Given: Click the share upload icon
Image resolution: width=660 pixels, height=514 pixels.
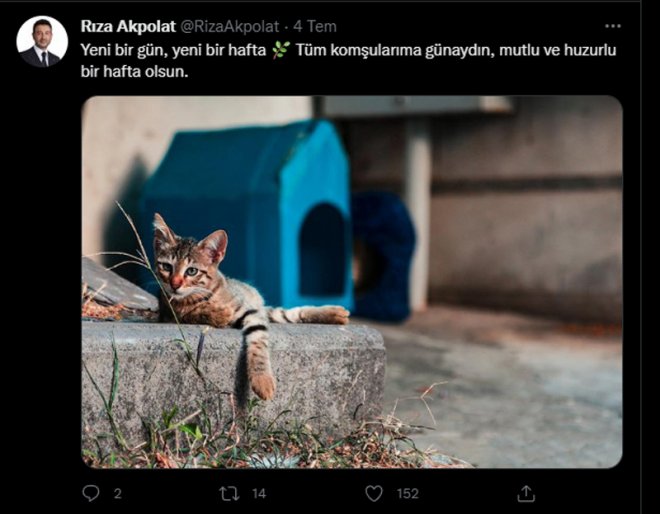Looking at the screenshot, I should pyautogui.click(x=526, y=493).
